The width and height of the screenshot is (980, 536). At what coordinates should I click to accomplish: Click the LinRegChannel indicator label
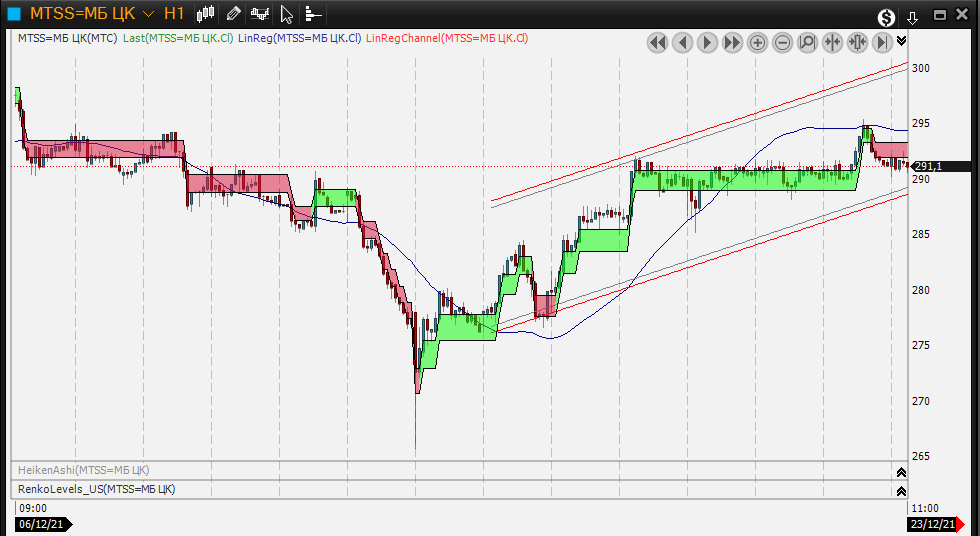[447, 38]
